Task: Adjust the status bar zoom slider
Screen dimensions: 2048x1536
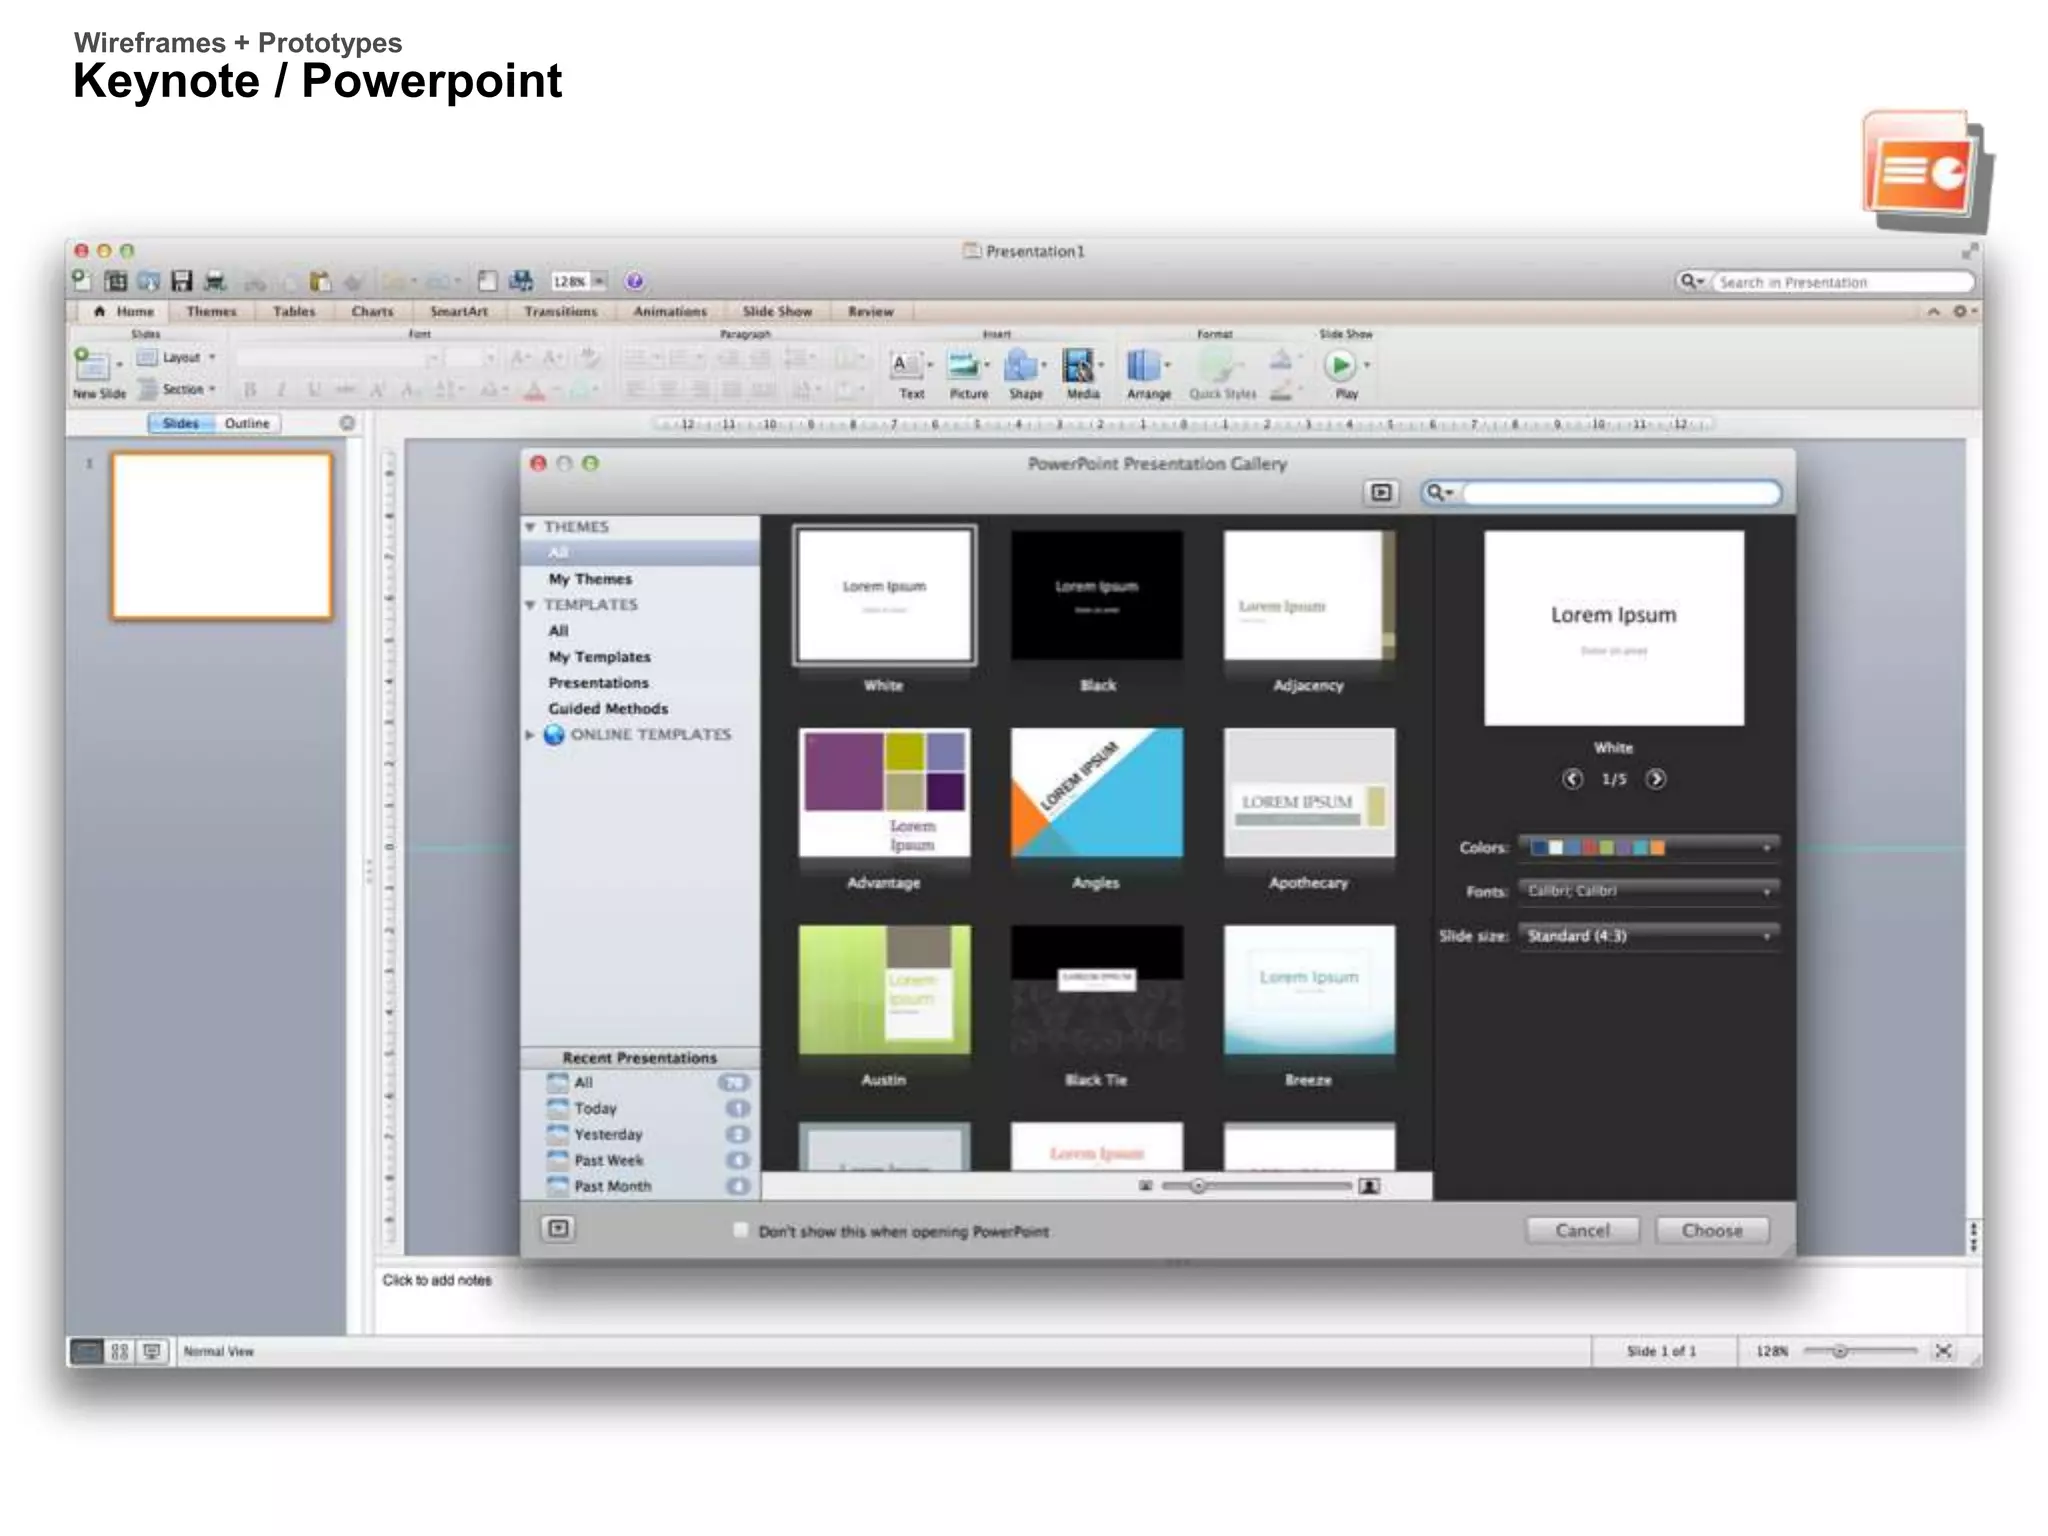Action: point(1839,1351)
